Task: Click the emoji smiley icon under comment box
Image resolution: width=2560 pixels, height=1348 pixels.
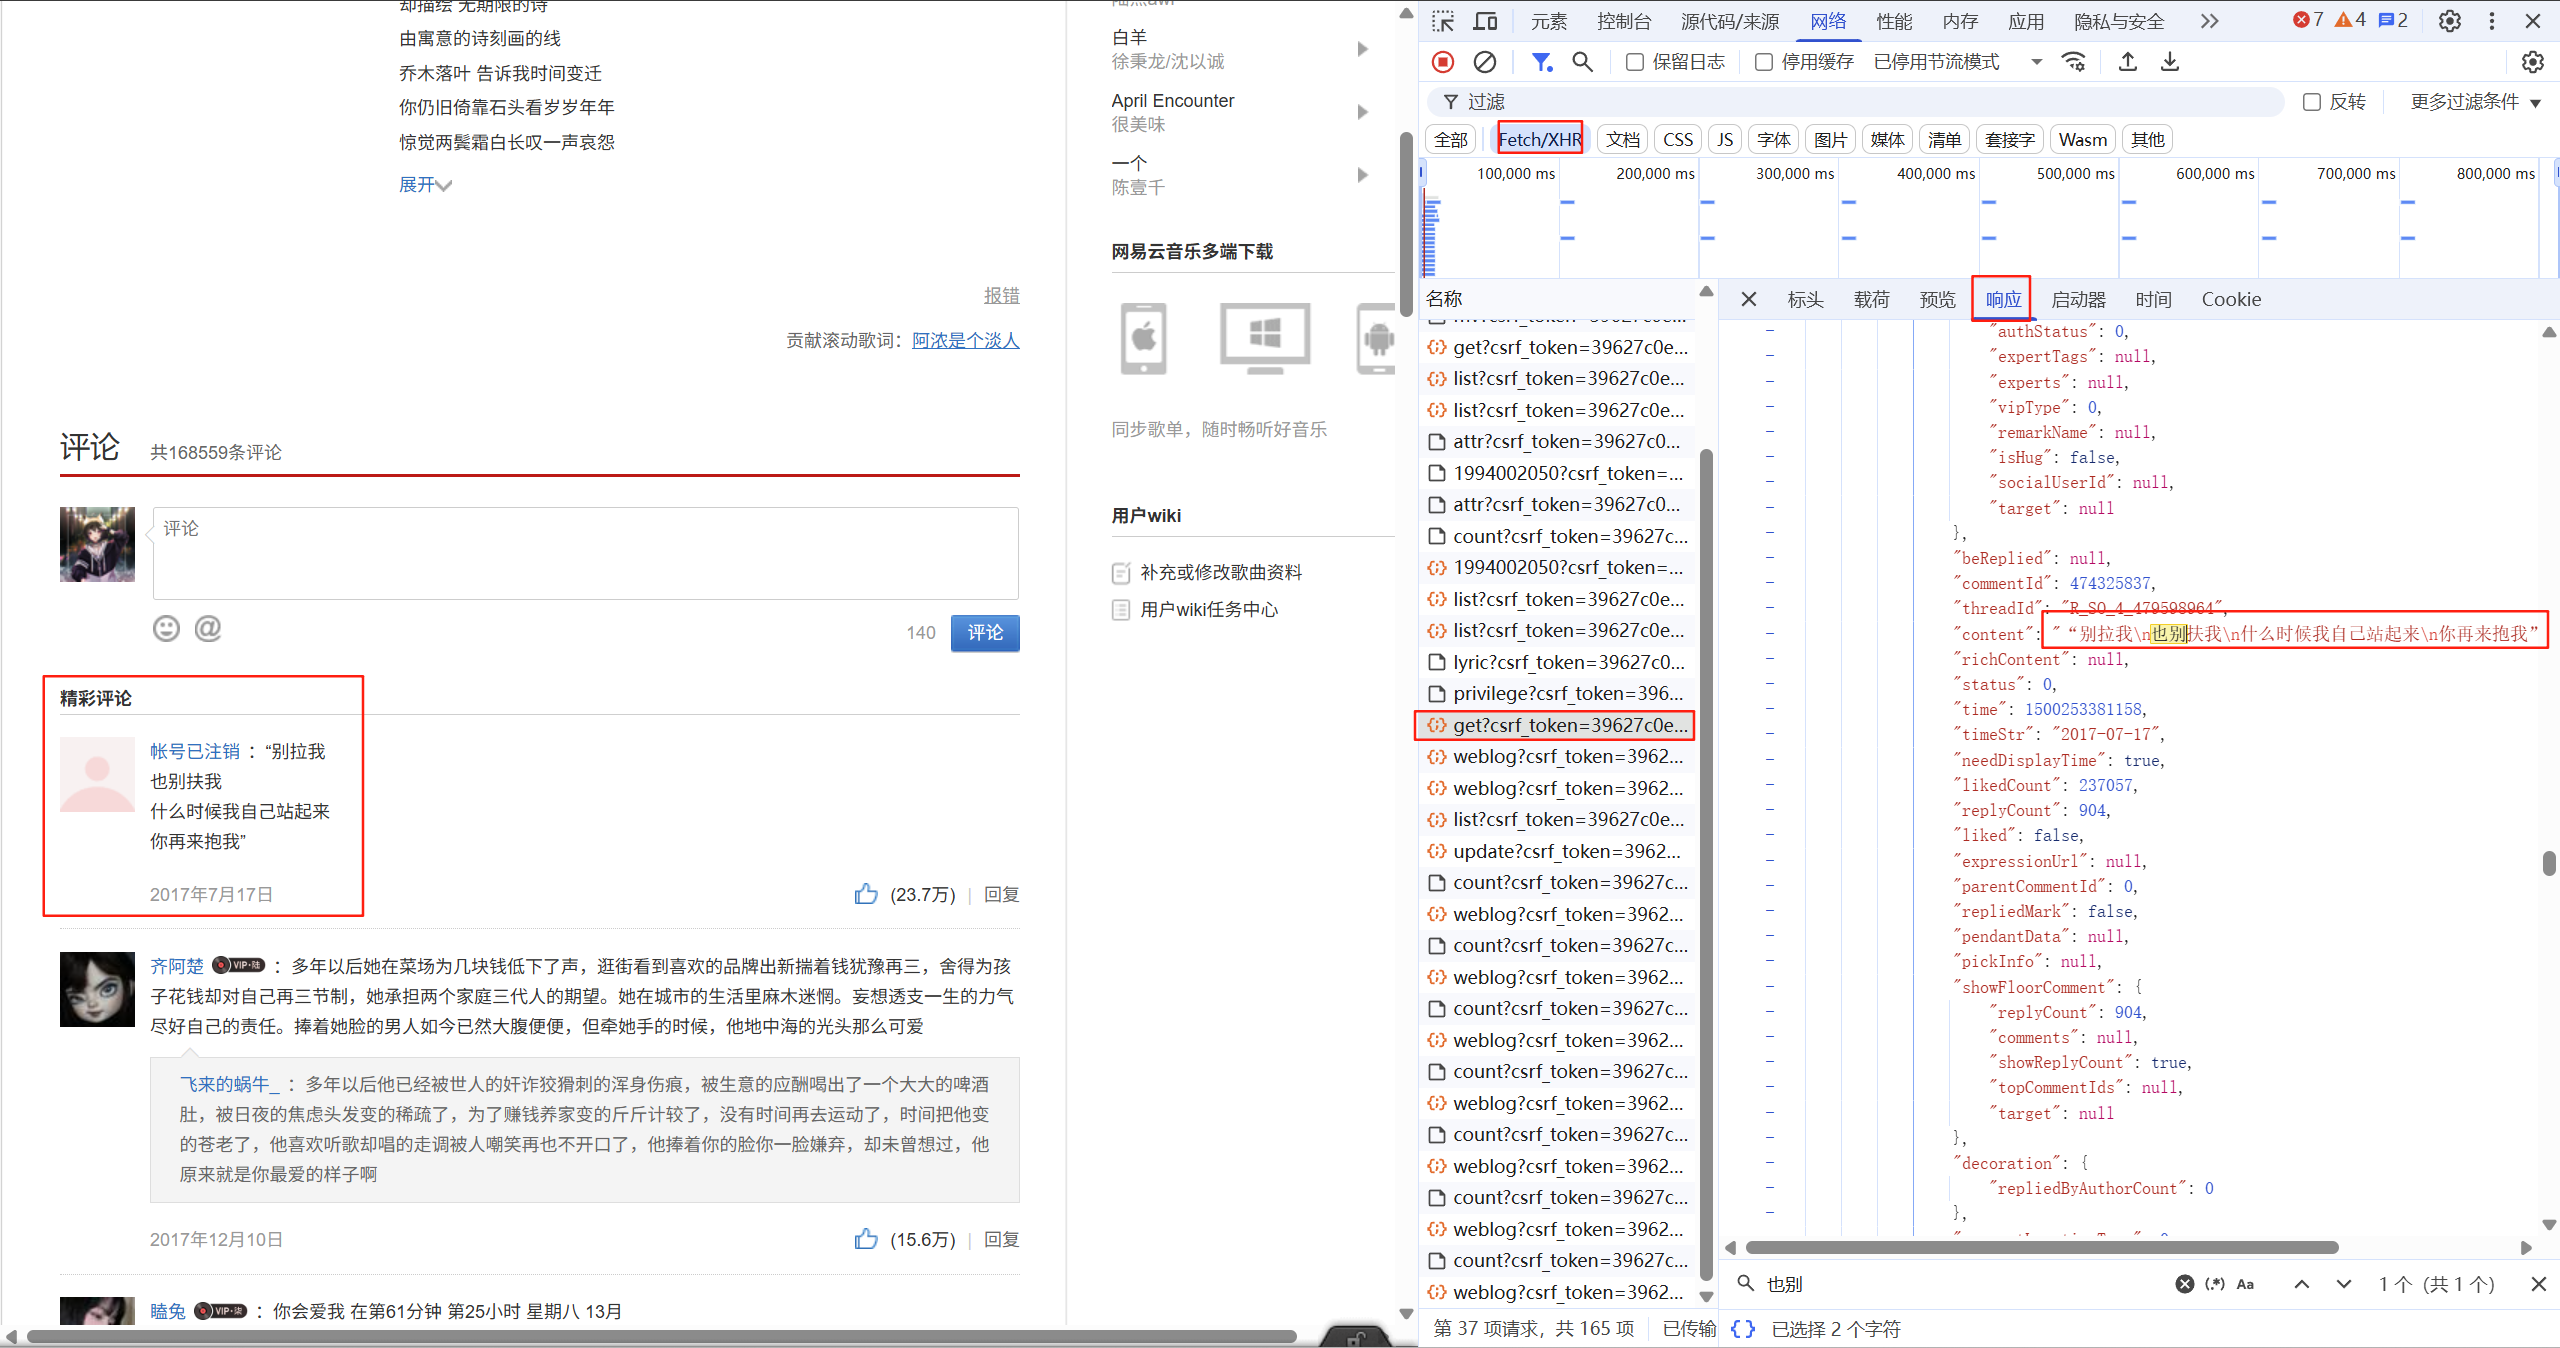Action: (166, 628)
